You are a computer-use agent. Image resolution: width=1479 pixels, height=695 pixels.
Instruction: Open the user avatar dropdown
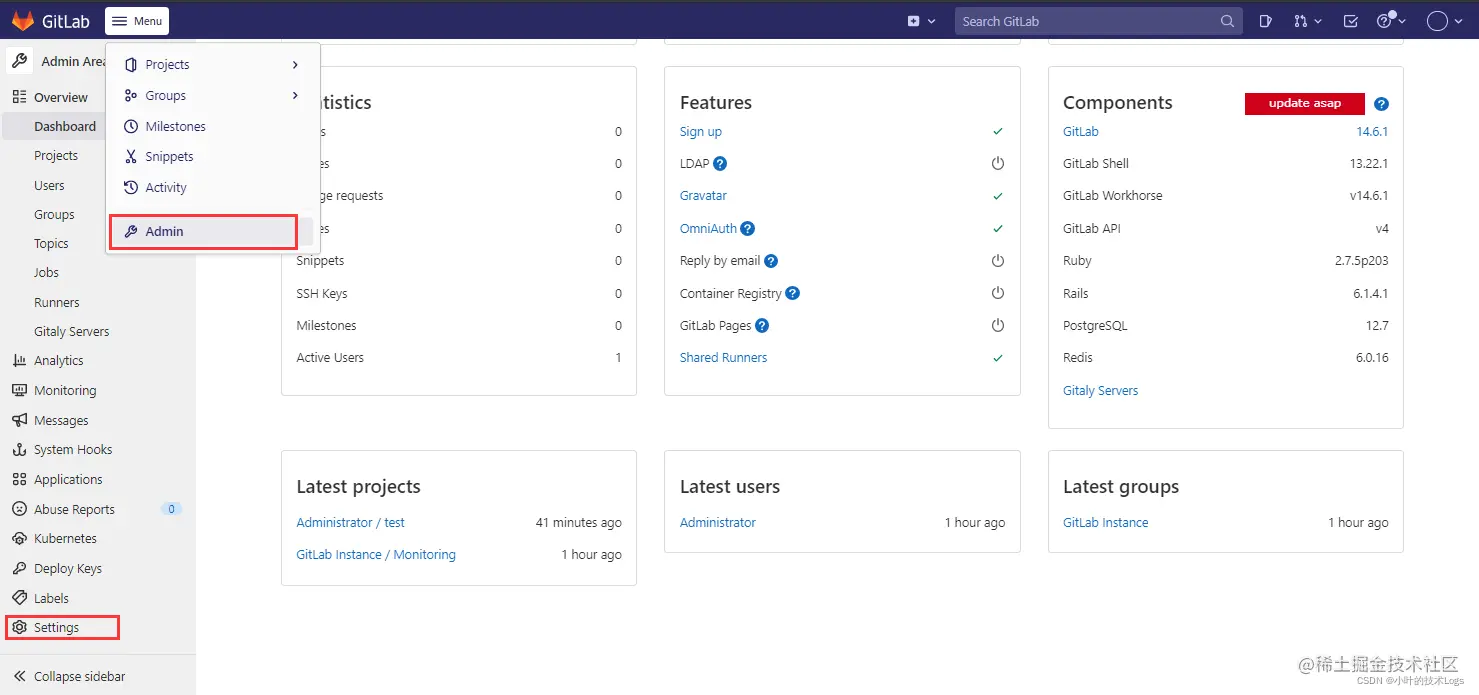[1444, 21]
